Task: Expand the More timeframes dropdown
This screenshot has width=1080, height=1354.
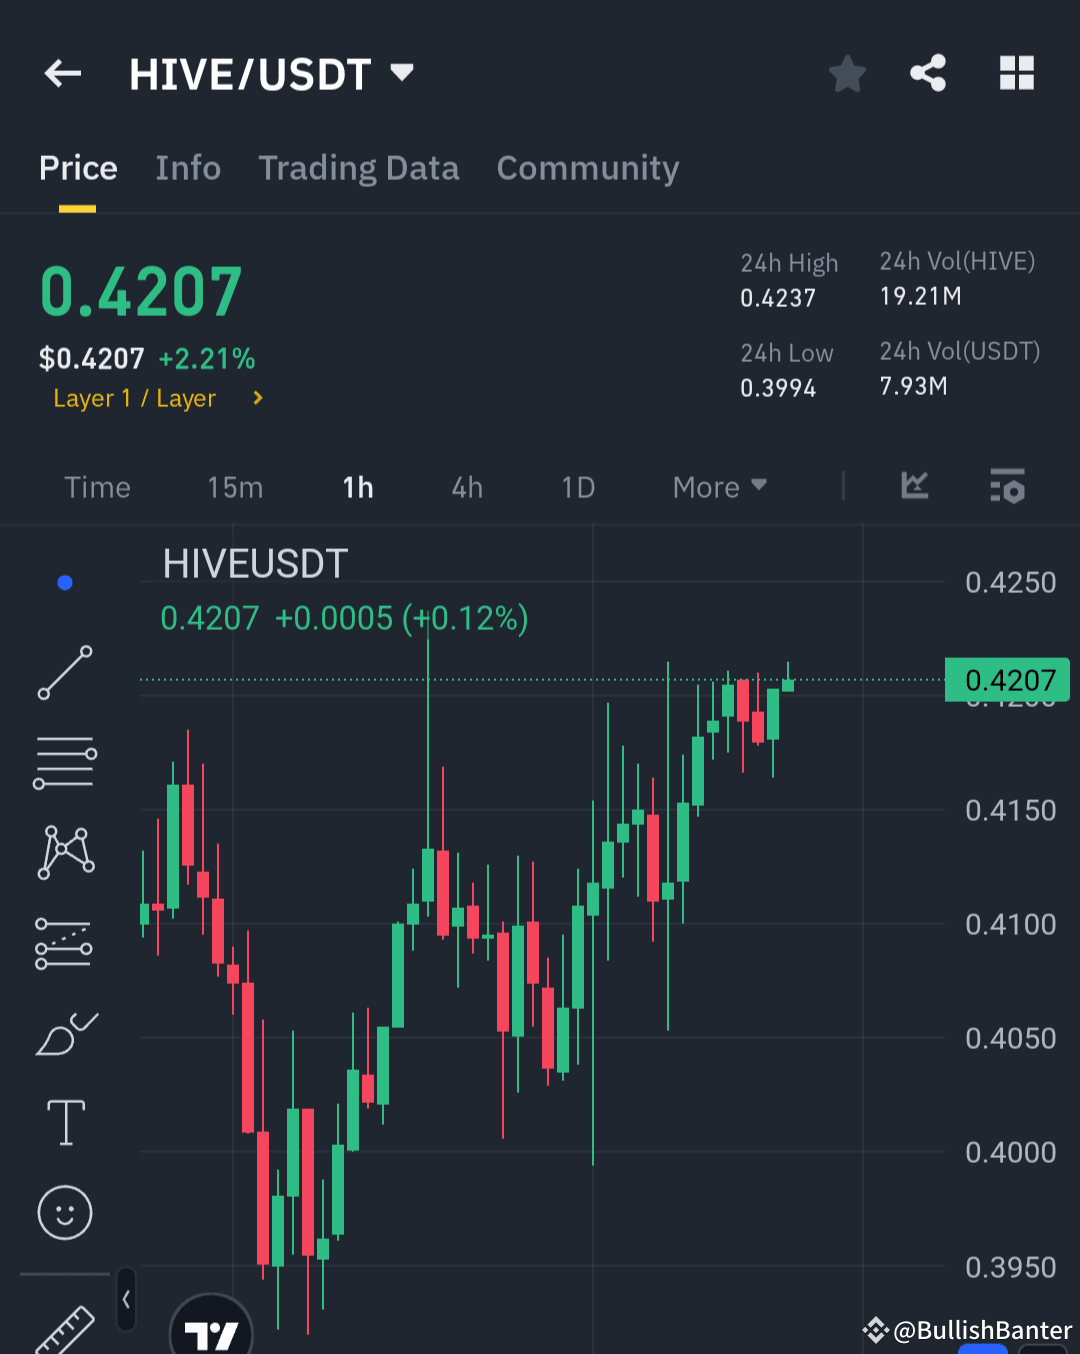Action: [x=718, y=487]
